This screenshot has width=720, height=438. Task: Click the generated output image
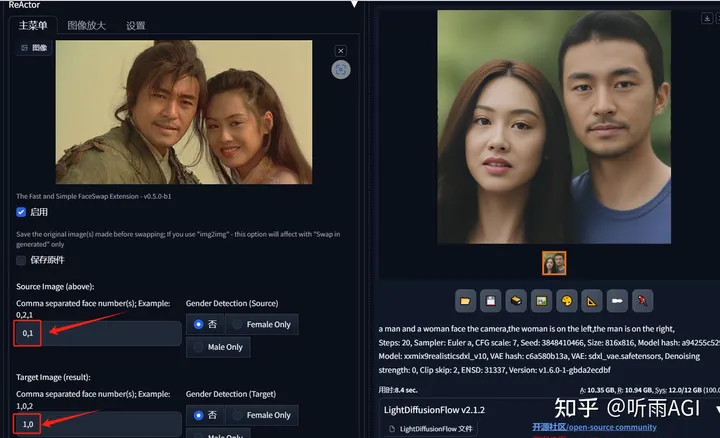coord(554,127)
